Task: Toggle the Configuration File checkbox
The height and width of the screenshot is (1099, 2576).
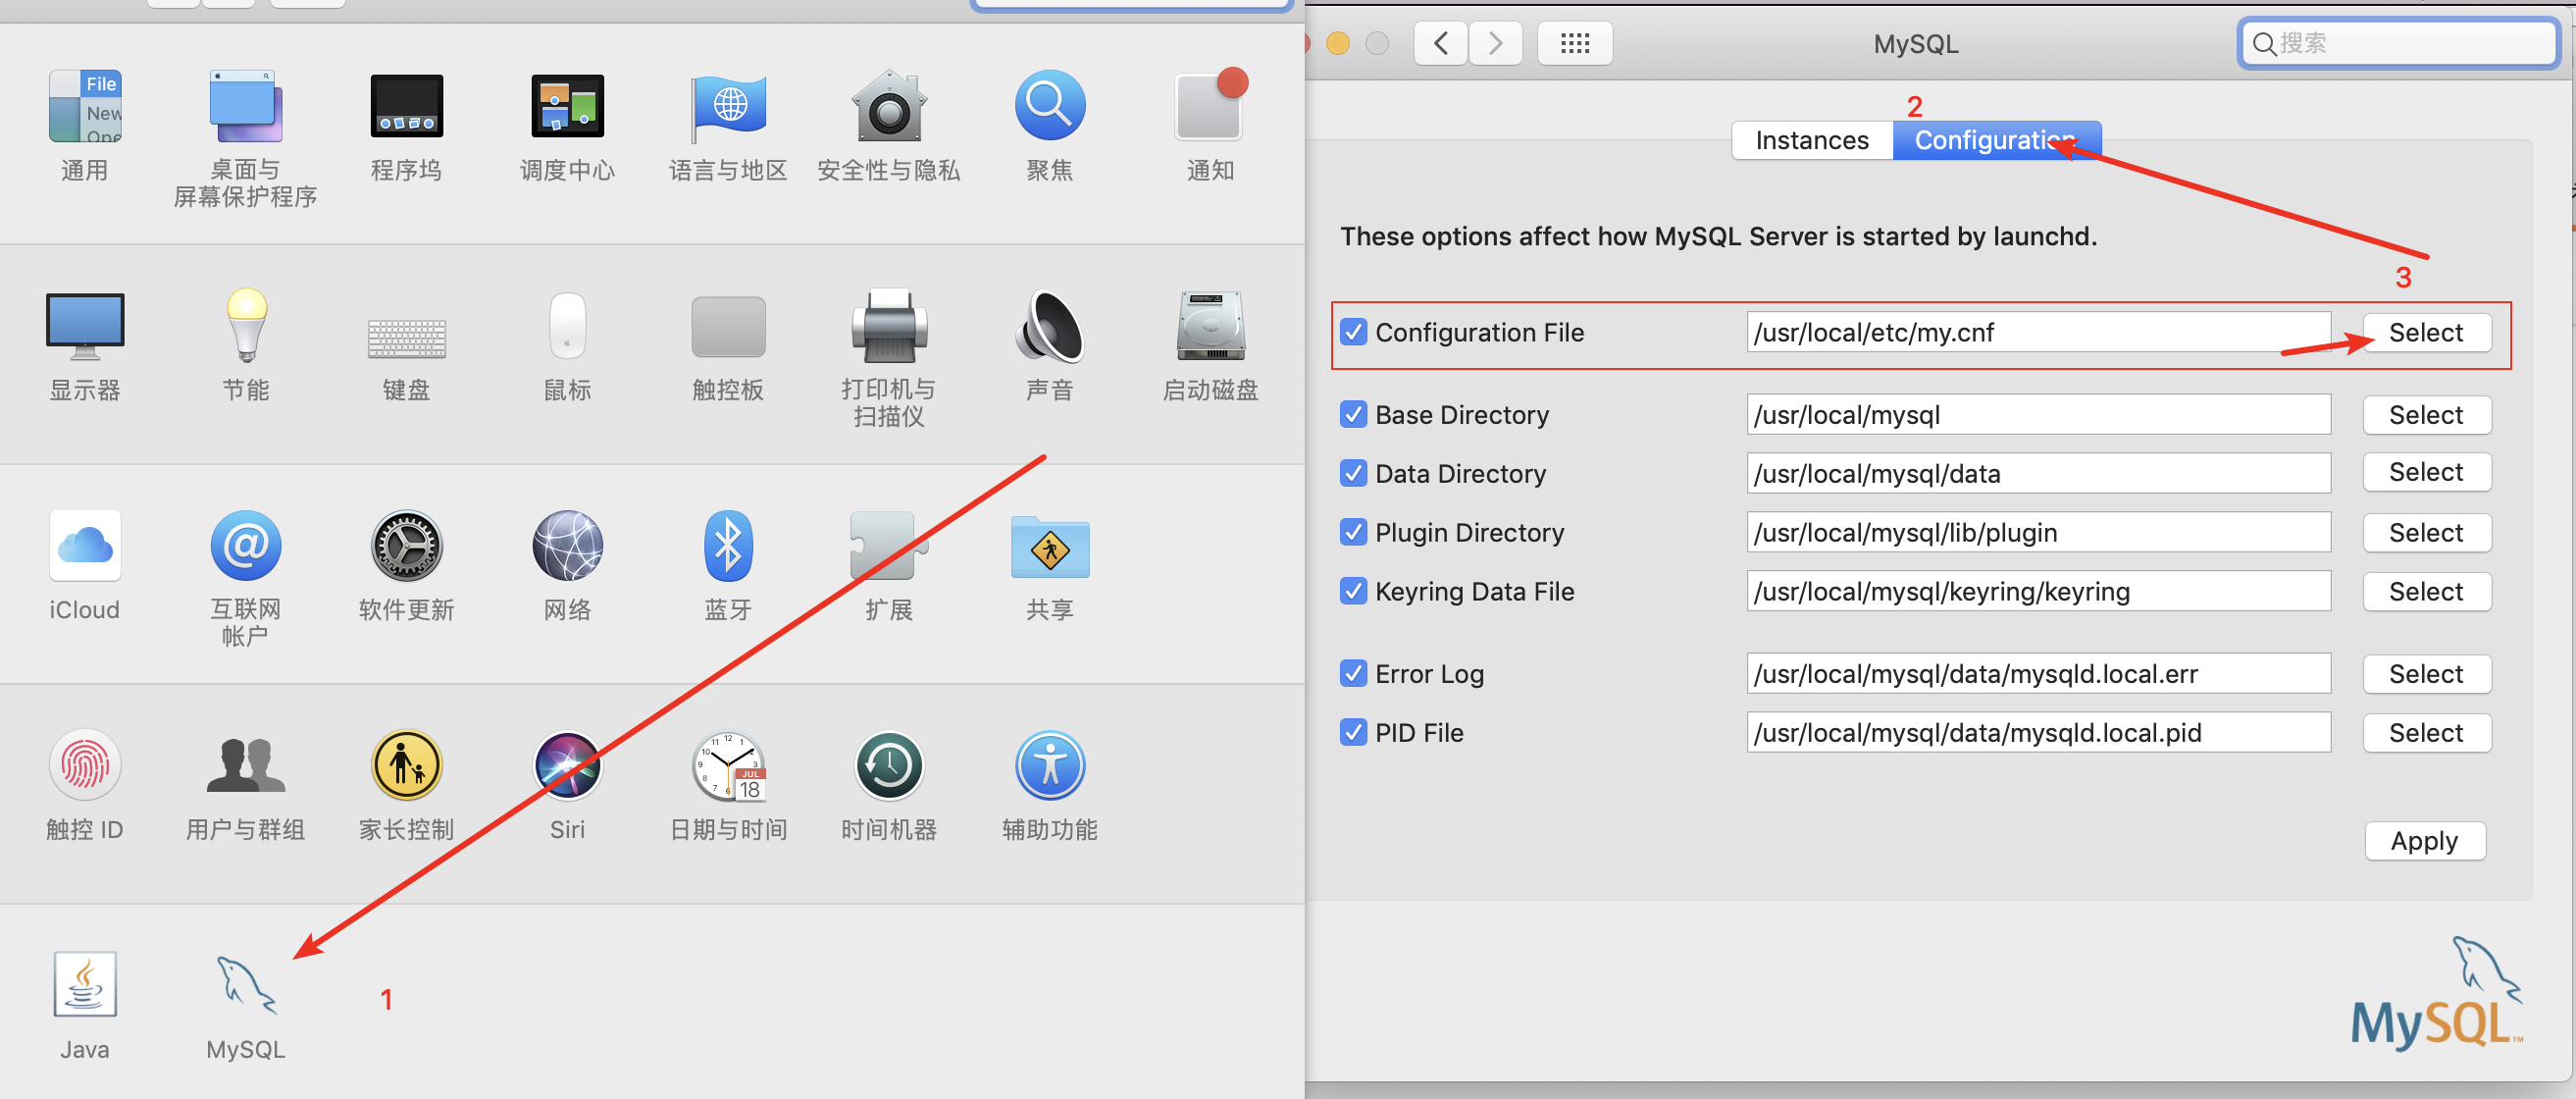Action: tap(1354, 332)
